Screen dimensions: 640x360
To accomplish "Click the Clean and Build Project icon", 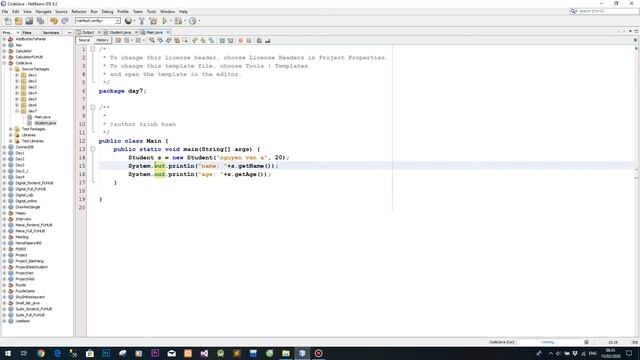I will pos(153,21).
